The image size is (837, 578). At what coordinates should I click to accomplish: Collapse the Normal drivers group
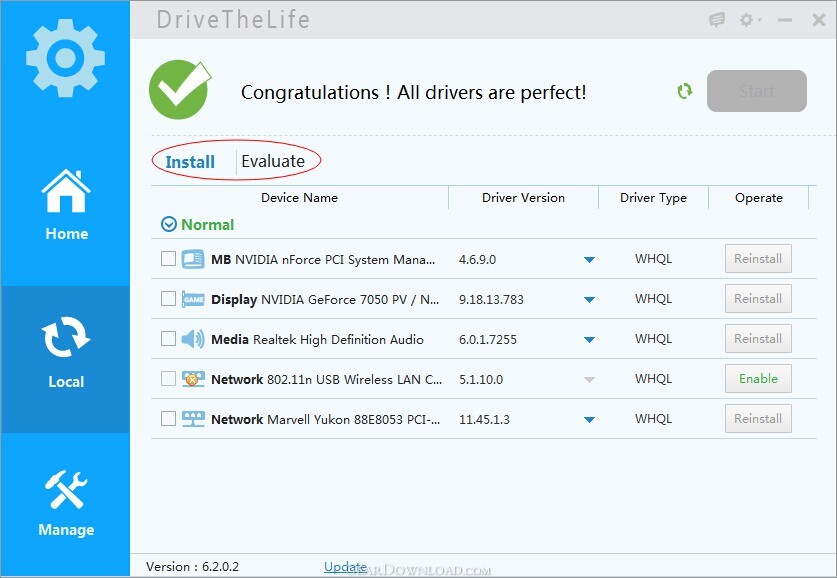pyautogui.click(x=169, y=224)
